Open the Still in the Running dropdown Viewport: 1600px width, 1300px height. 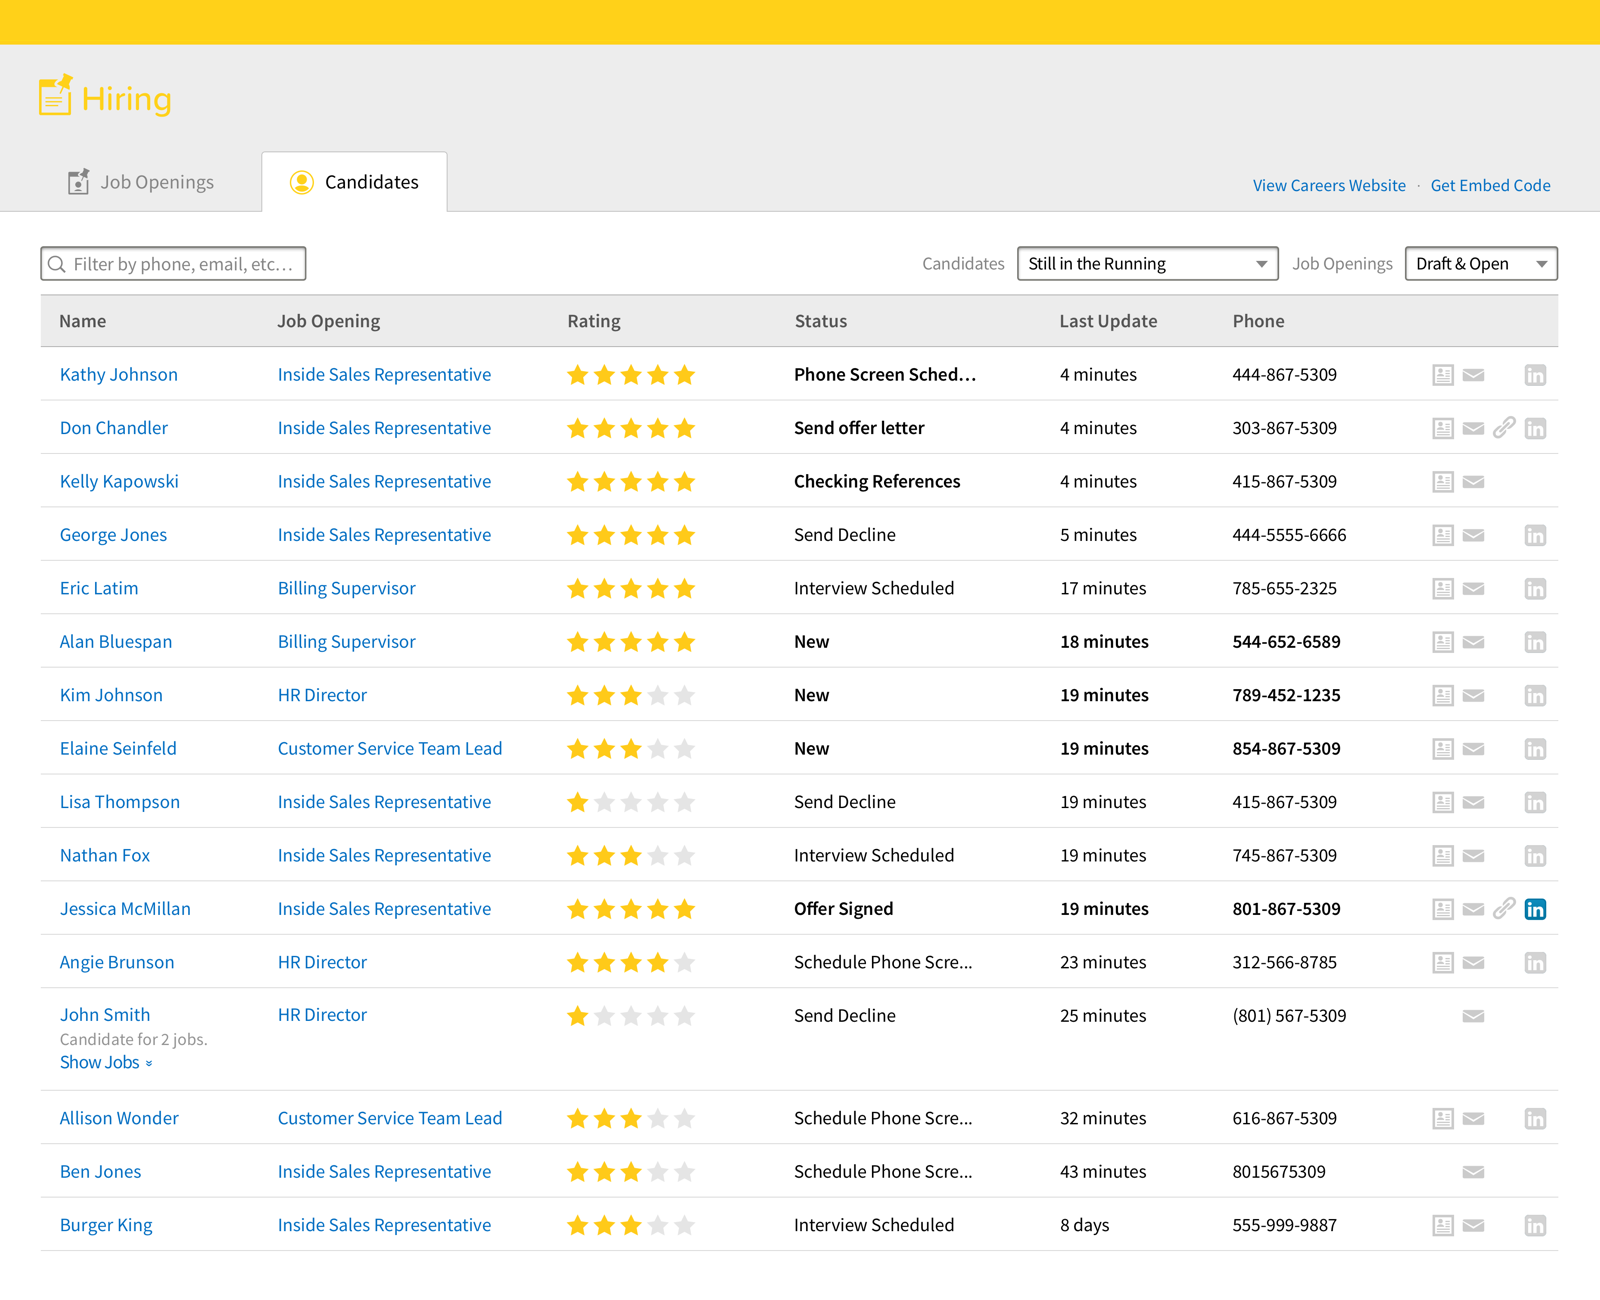pyautogui.click(x=1147, y=264)
